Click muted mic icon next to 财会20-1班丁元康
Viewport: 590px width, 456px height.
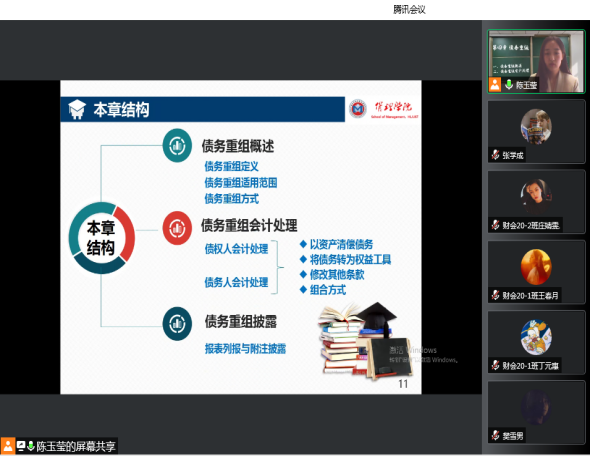click(x=496, y=365)
